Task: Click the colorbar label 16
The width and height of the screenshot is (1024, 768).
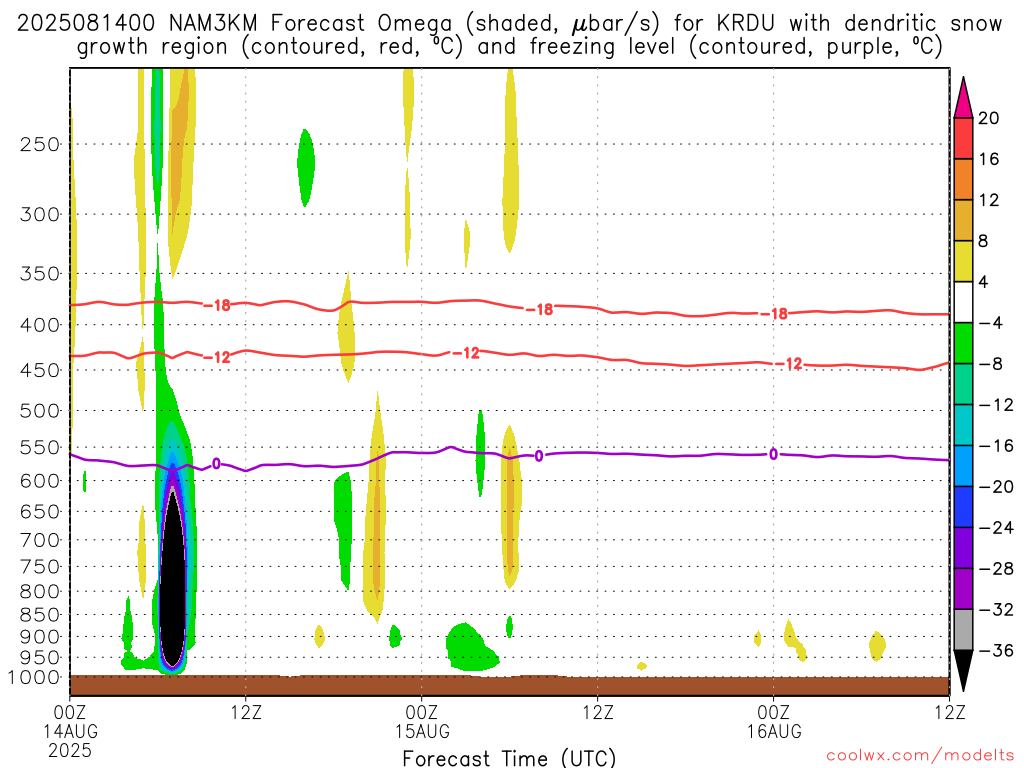Action: [x=989, y=159]
